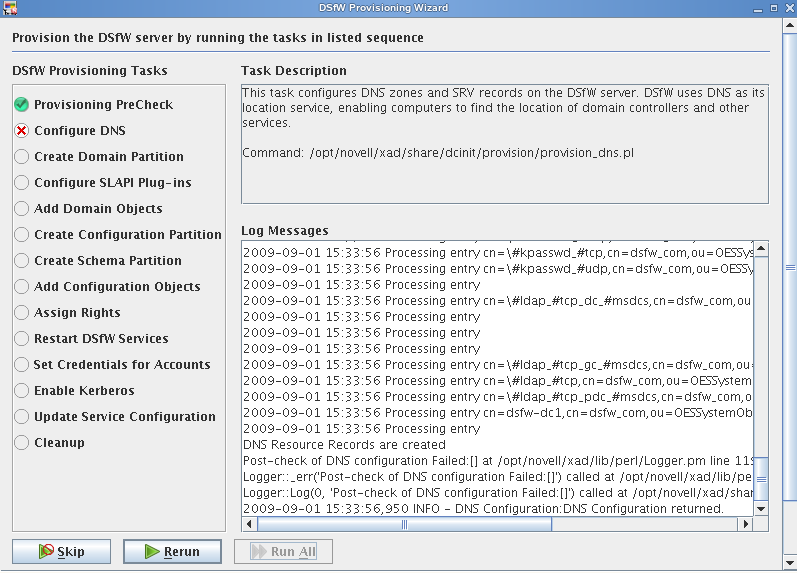The image size is (797, 574).
Task: Select the Create Configuration Partition task label
Action: tap(128, 234)
